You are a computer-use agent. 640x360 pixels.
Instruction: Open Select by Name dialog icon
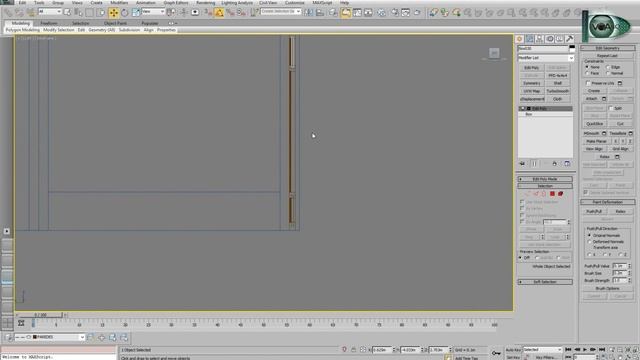tap(78, 13)
